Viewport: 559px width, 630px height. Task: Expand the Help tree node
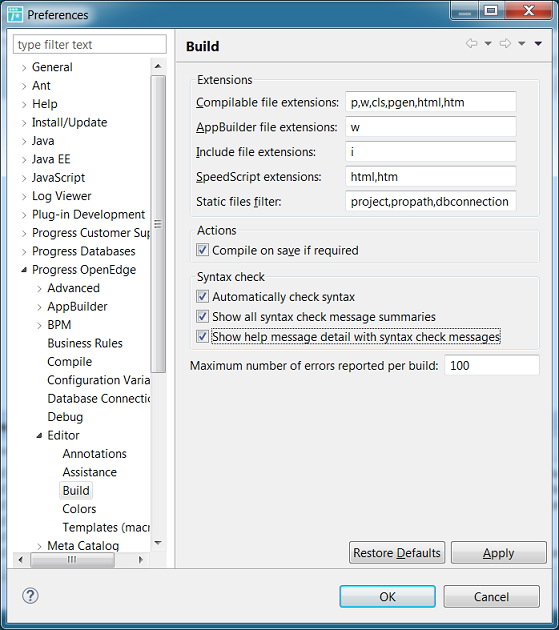pyautogui.click(x=24, y=104)
